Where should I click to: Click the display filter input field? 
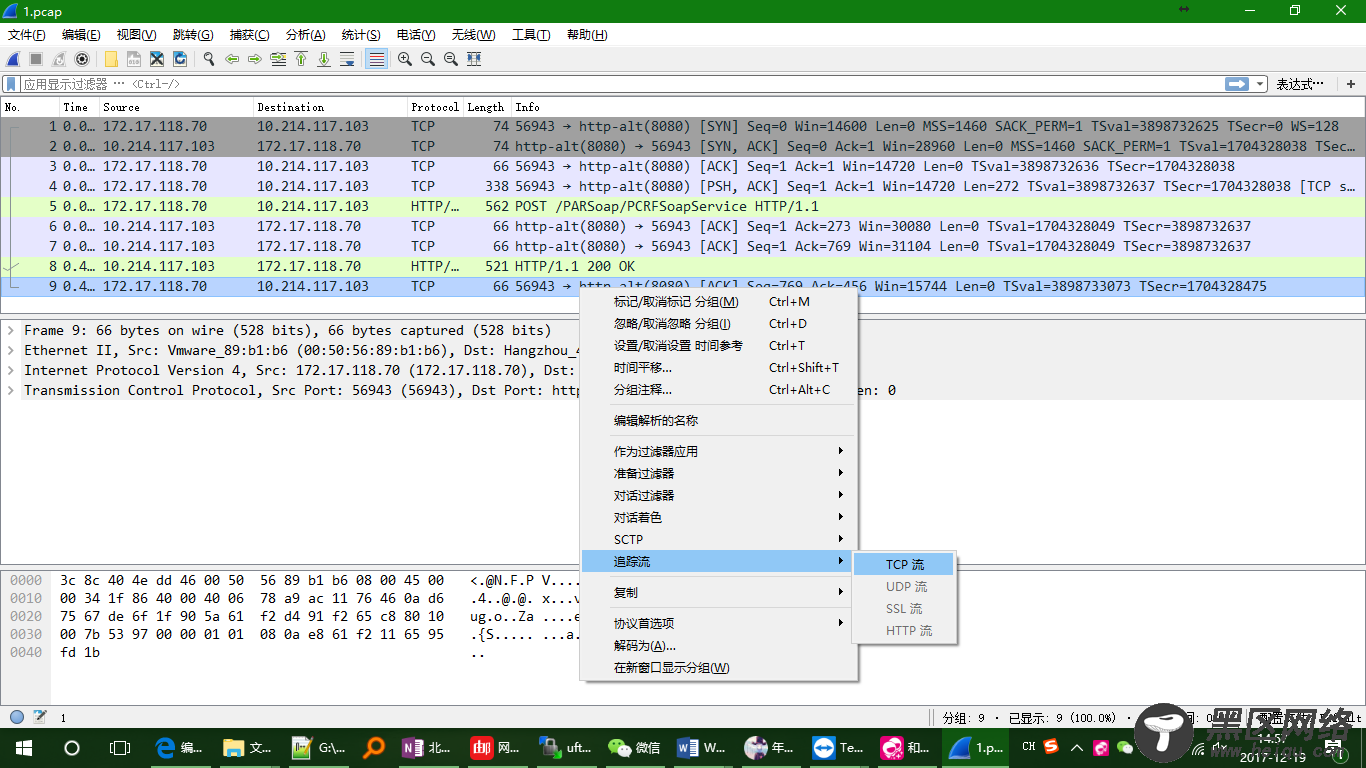click(x=620, y=84)
